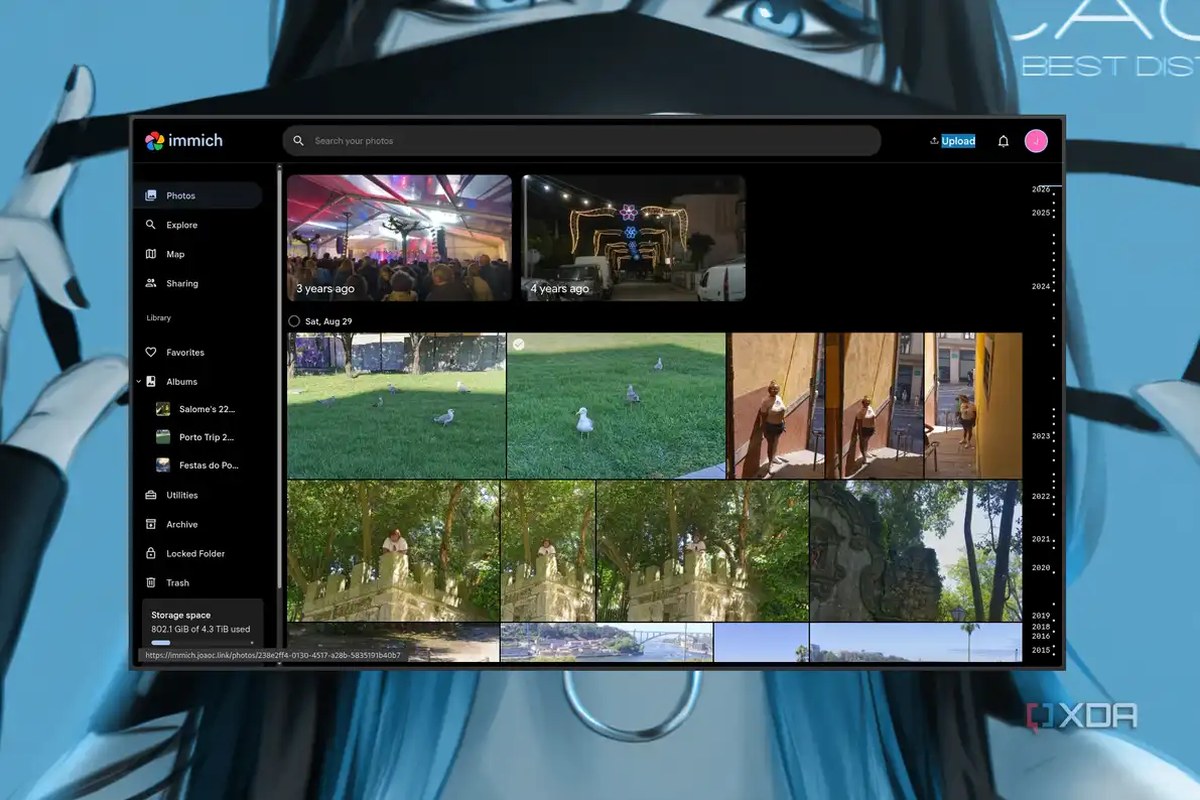
Task: Open Locked Folder in sidebar
Action: 198,553
